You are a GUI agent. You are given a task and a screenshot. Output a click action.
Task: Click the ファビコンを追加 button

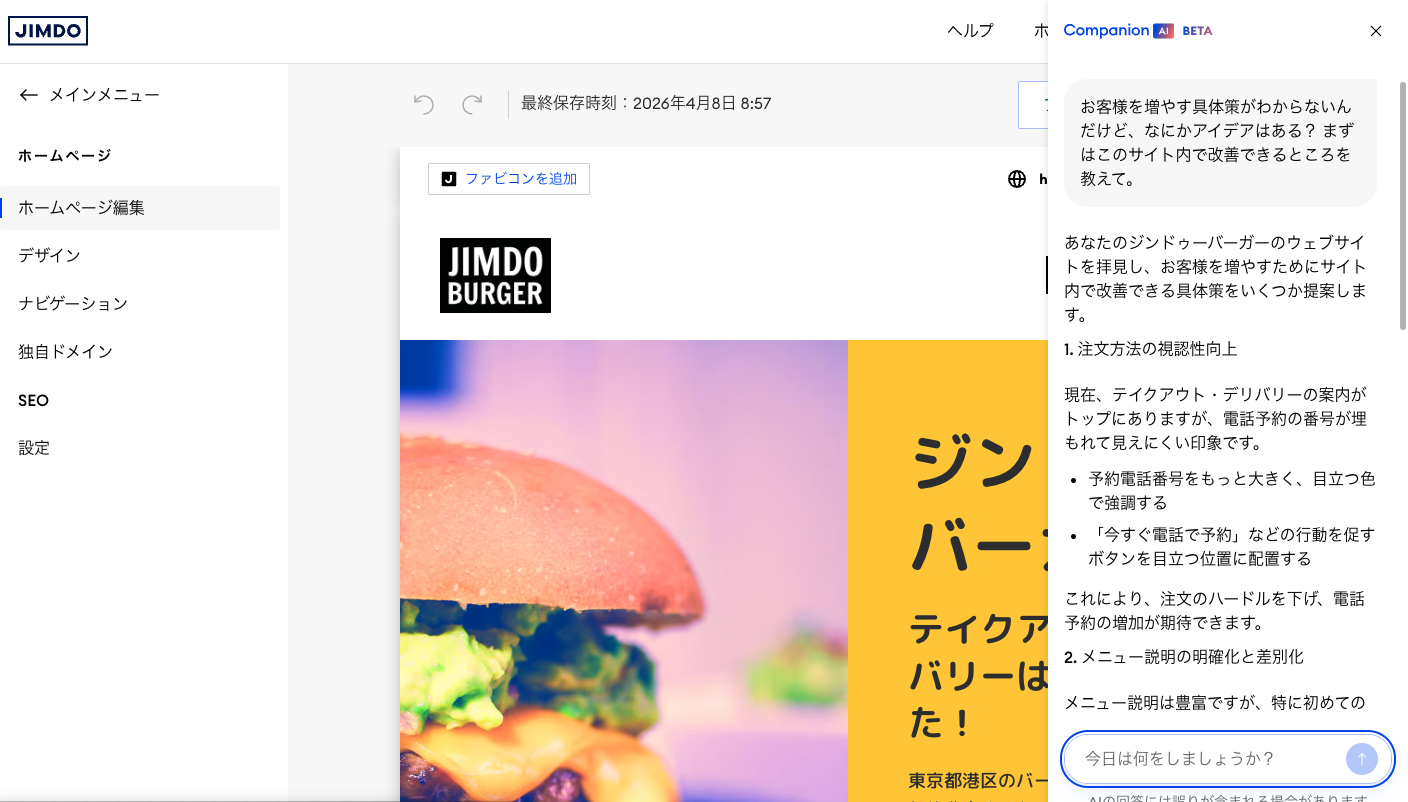[509, 179]
